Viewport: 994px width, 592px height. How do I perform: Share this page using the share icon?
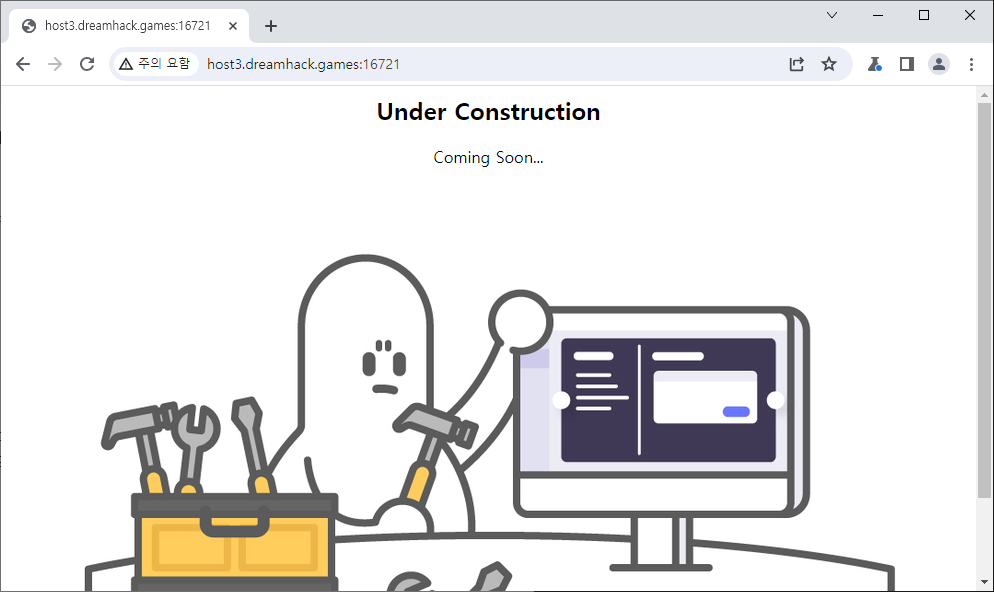coord(797,64)
